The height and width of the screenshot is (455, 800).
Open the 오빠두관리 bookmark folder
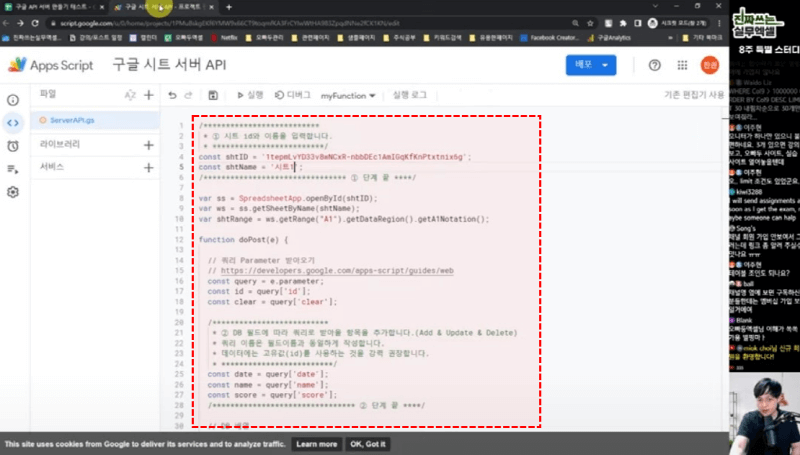pos(264,38)
